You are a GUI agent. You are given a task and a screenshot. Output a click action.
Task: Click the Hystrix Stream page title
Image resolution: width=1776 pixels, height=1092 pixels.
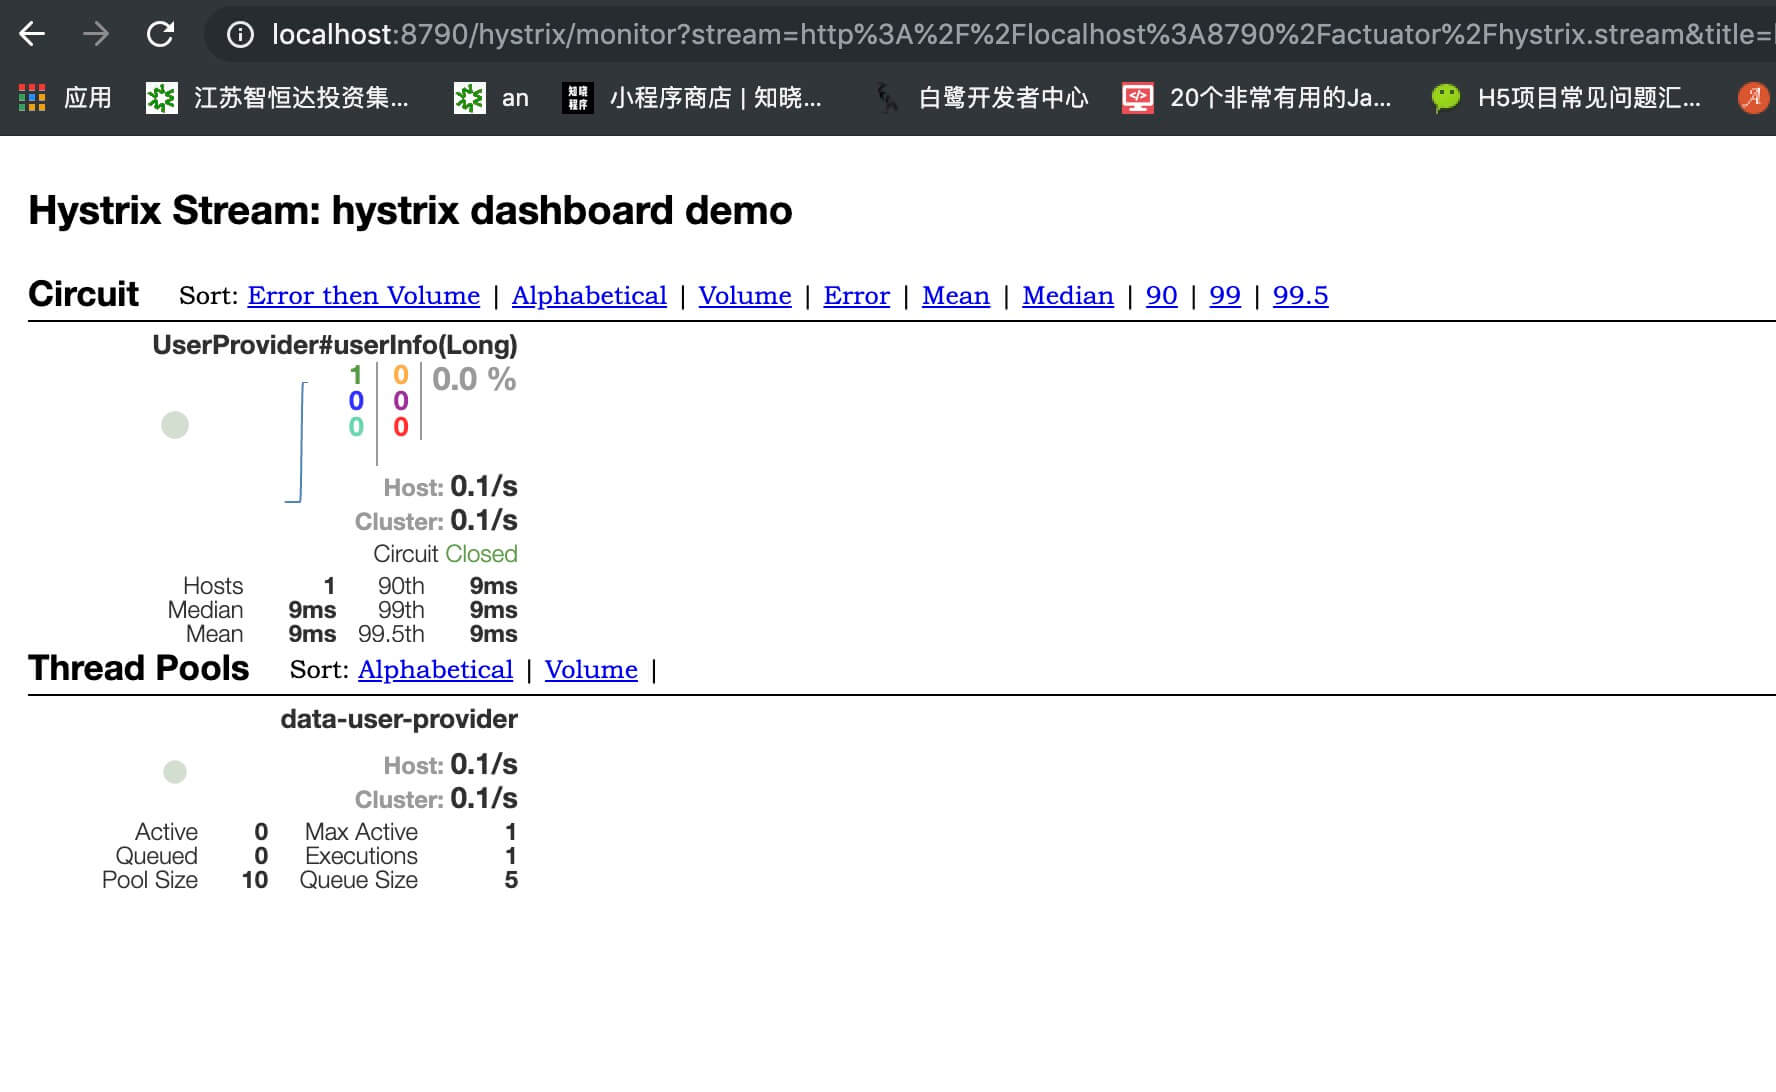410,211
